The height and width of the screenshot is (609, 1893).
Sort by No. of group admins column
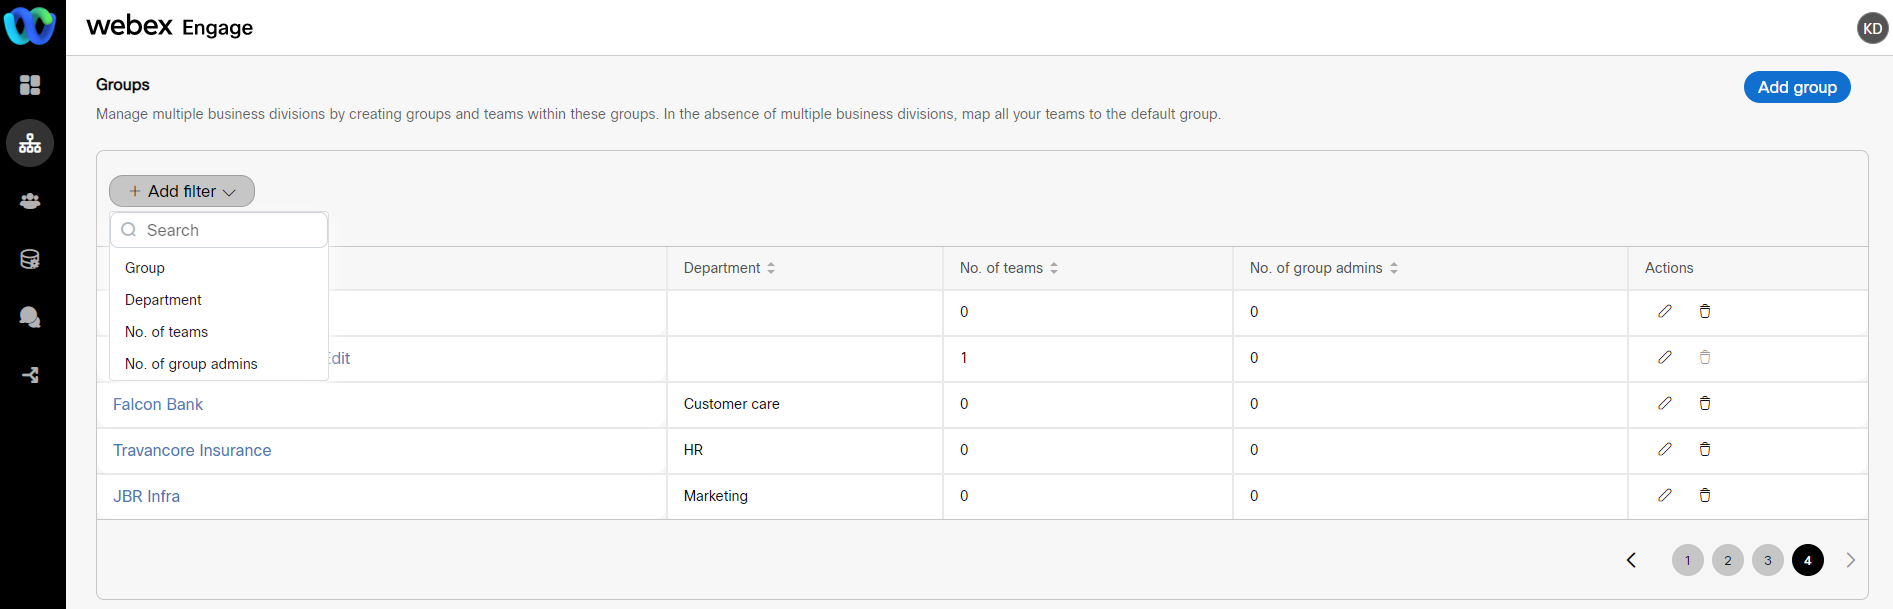(1394, 268)
